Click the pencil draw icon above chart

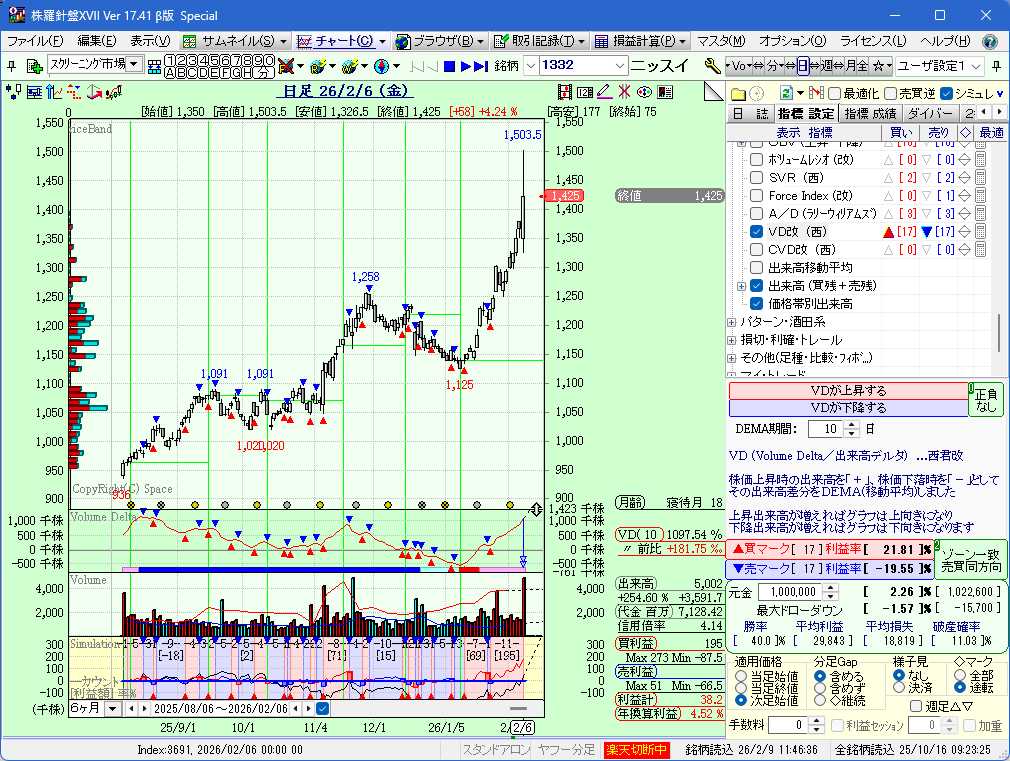point(604,92)
